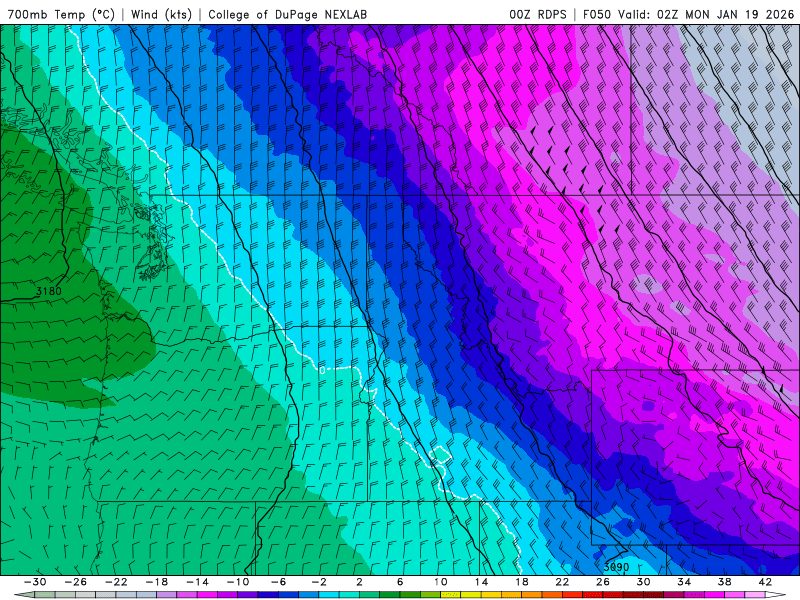The height and width of the screenshot is (600, 800).
Task: Click the "-2" color scale label
Action: pyautogui.click(x=319, y=582)
